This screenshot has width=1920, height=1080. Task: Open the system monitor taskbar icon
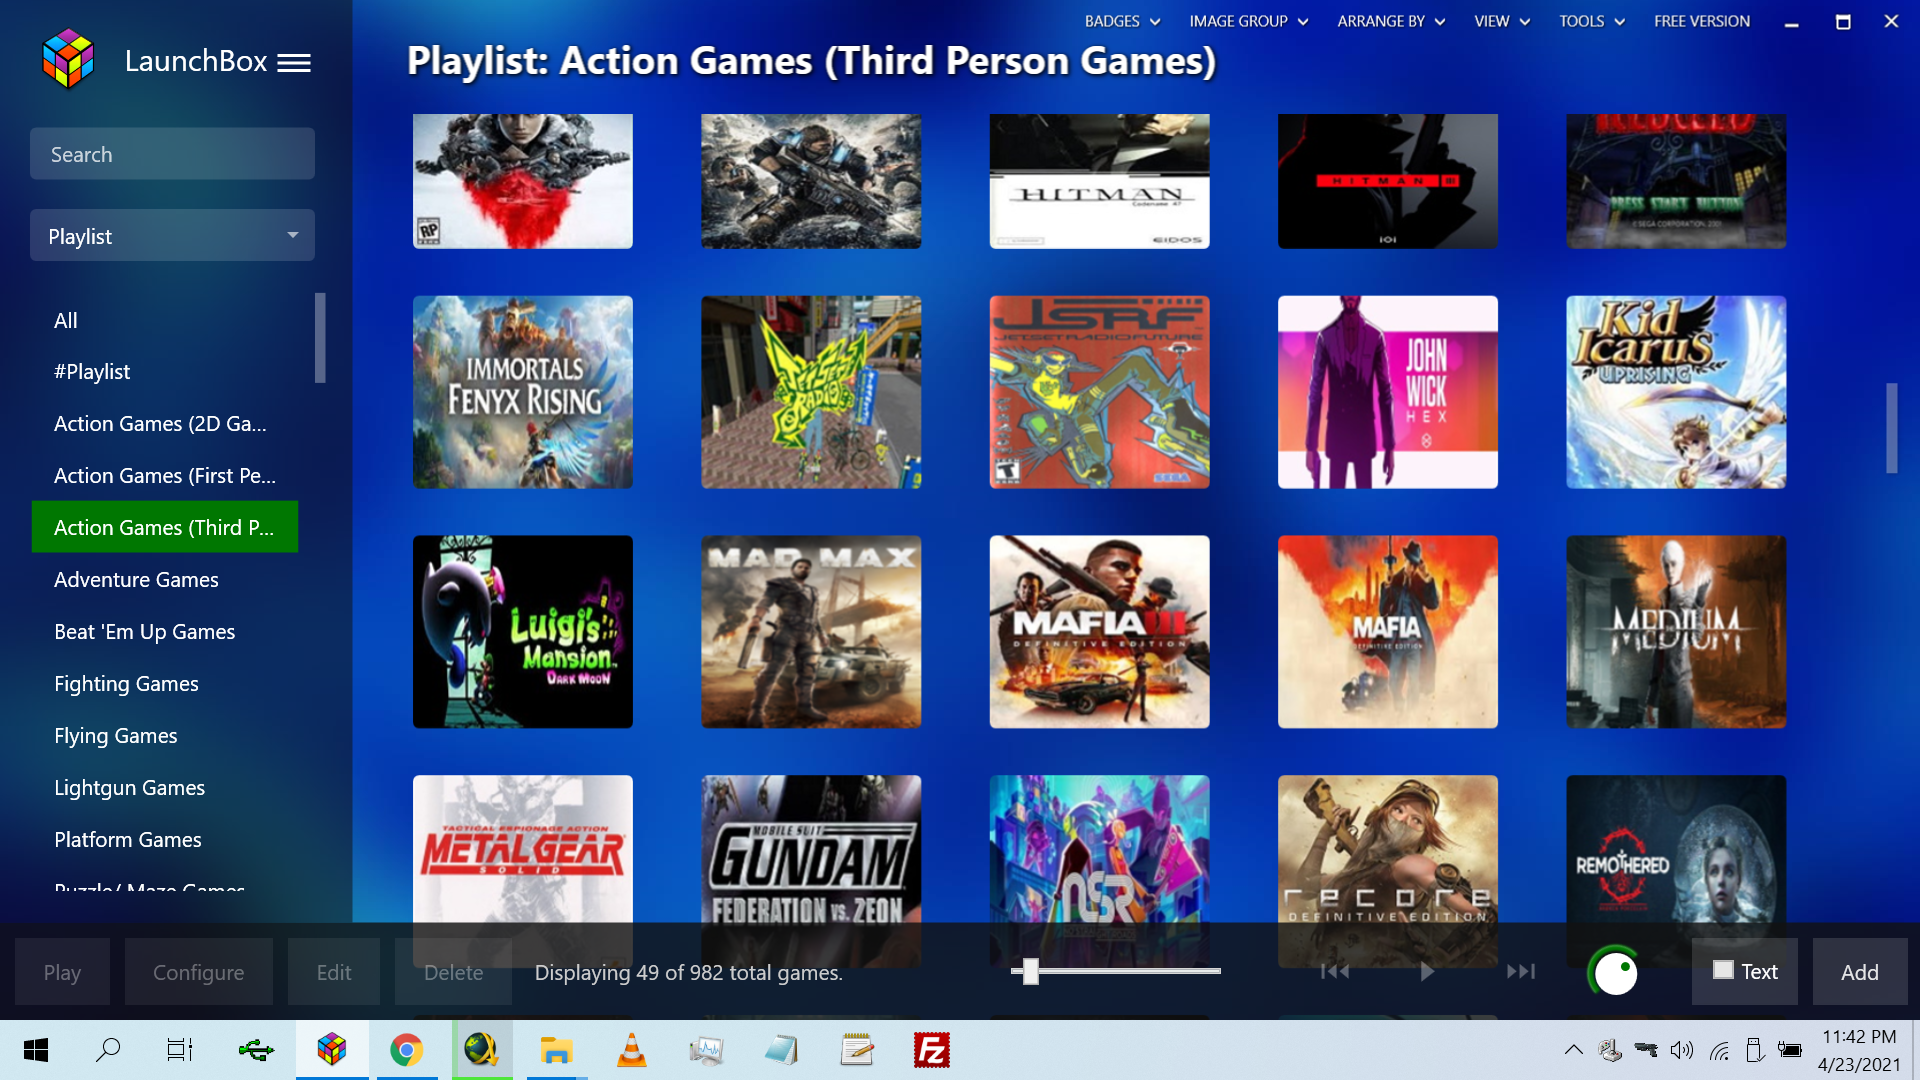click(707, 1050)
